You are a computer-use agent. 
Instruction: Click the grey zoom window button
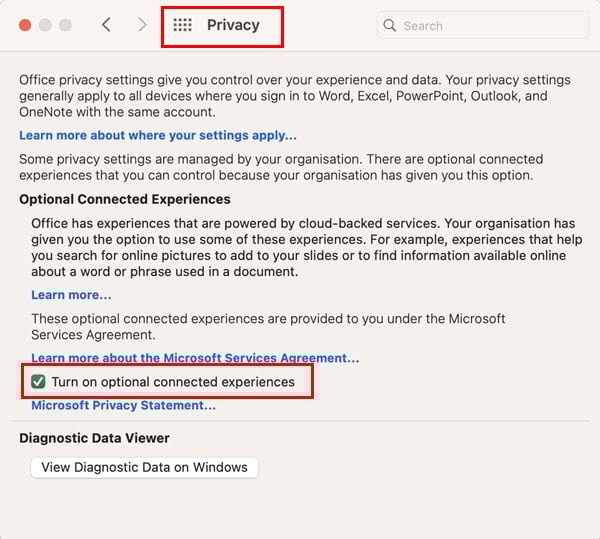(x=65, y=25)
